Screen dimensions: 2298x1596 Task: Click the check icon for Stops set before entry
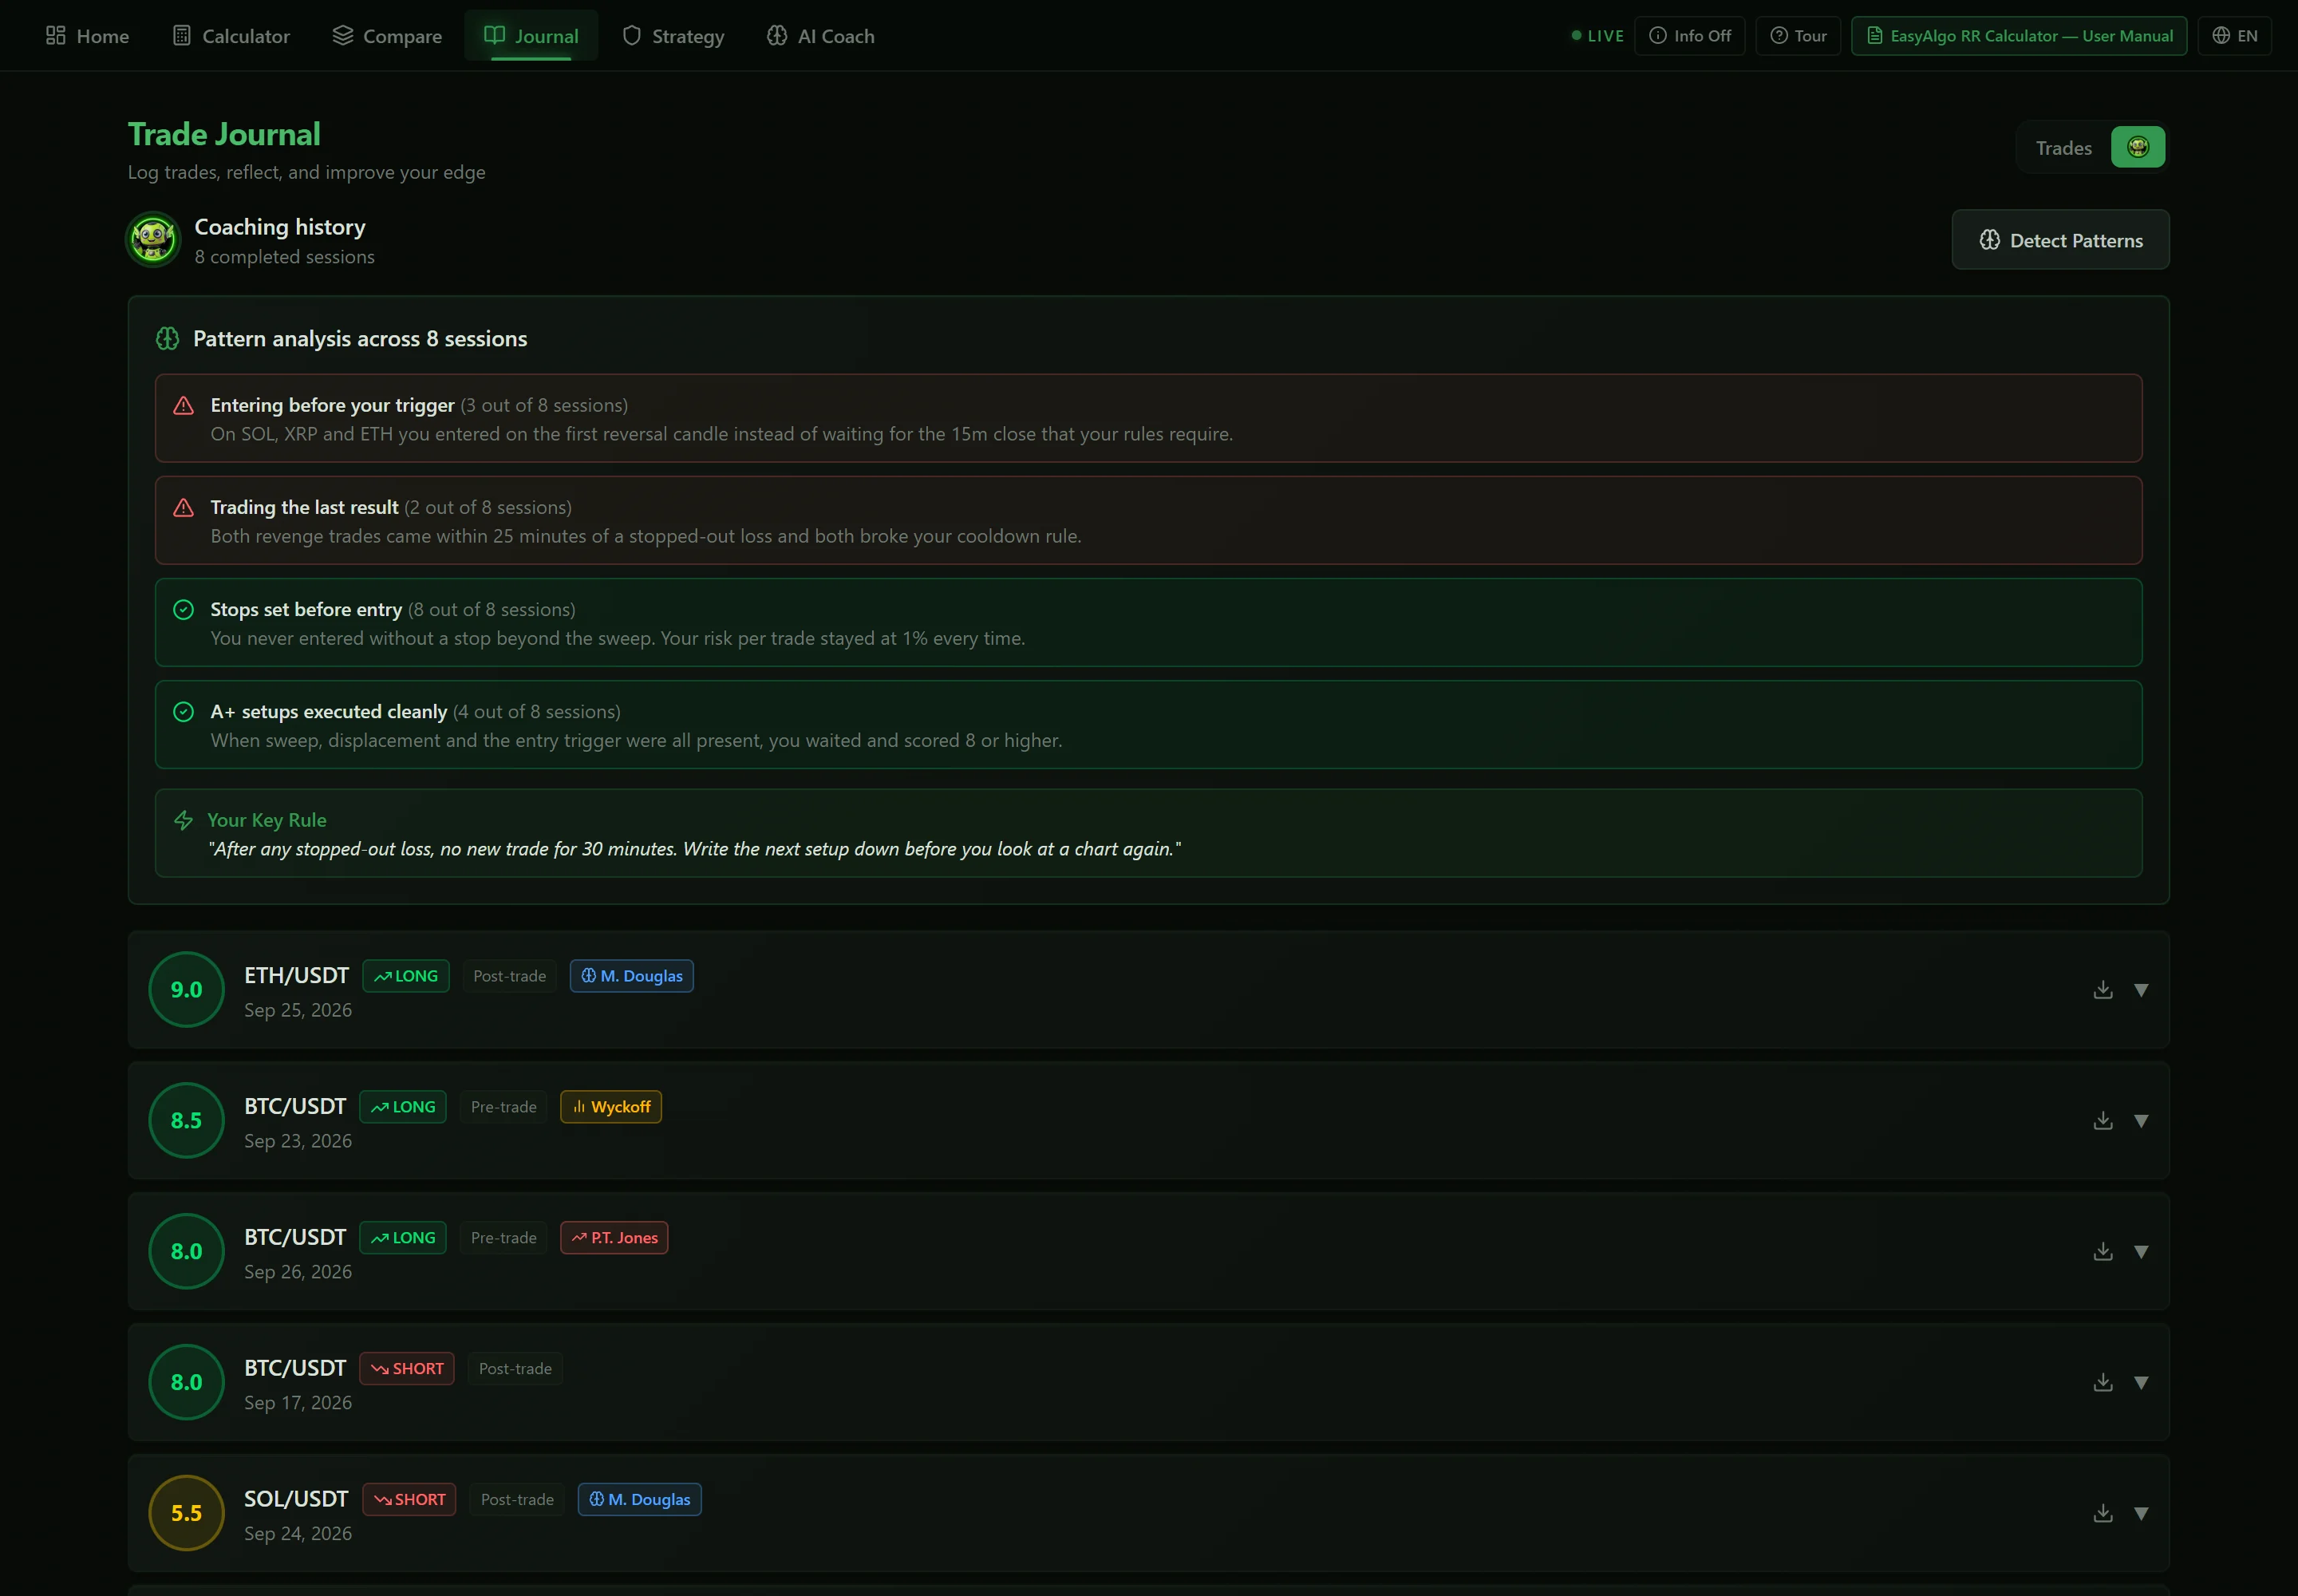click(183, 609)
